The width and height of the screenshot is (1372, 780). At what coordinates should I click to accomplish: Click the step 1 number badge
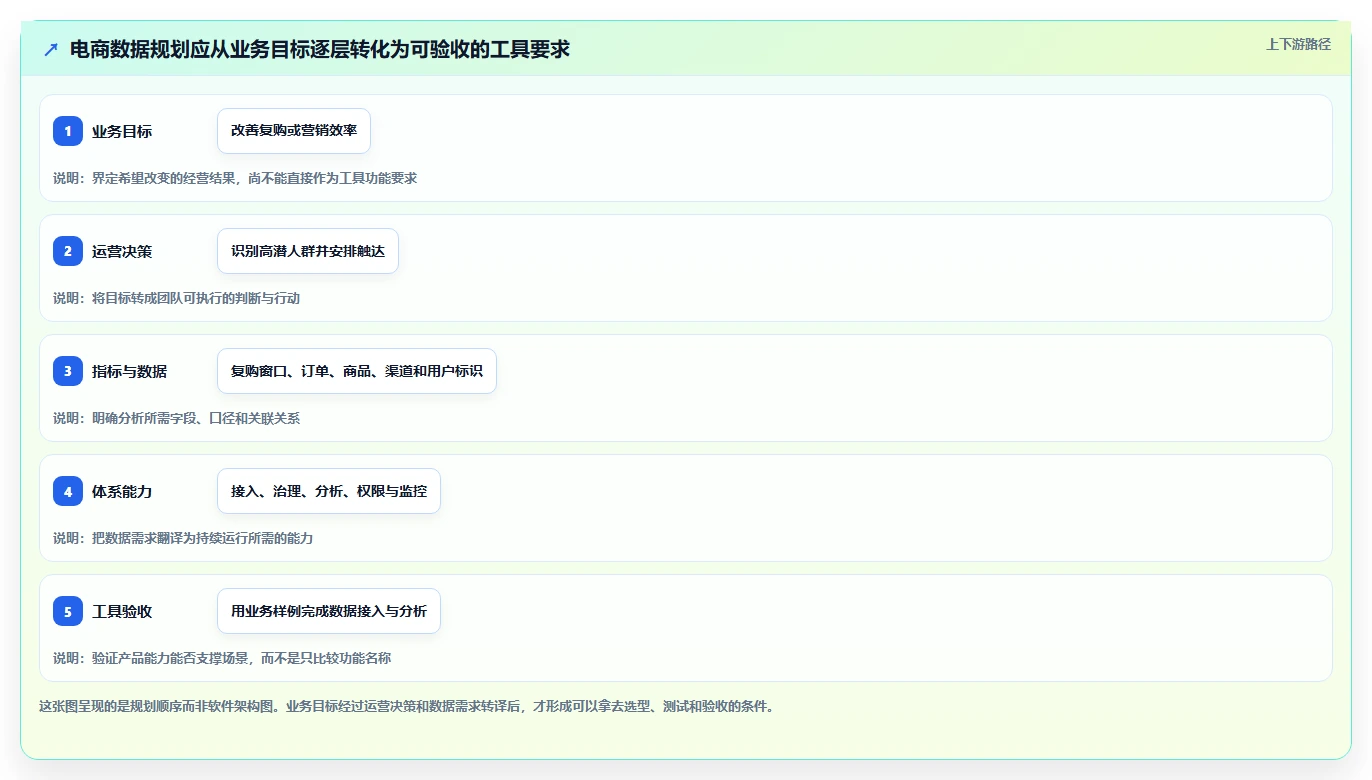(x=68, y=131)
